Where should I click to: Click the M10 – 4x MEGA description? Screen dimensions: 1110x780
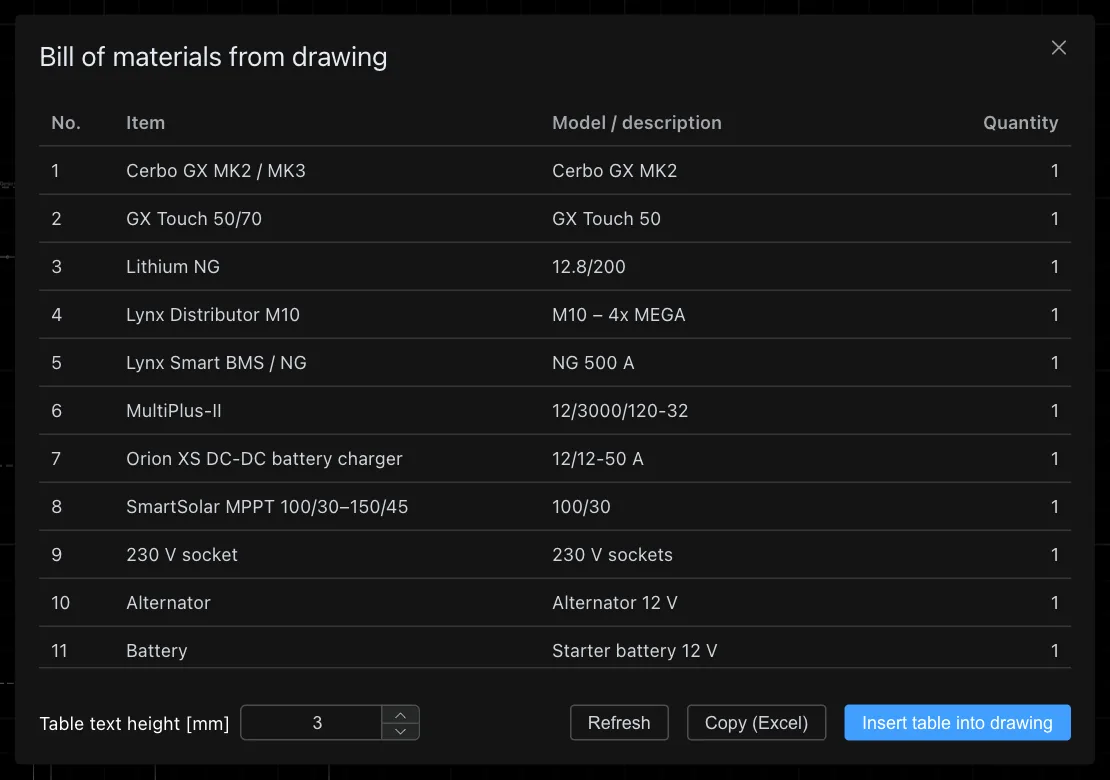[619, 315]
